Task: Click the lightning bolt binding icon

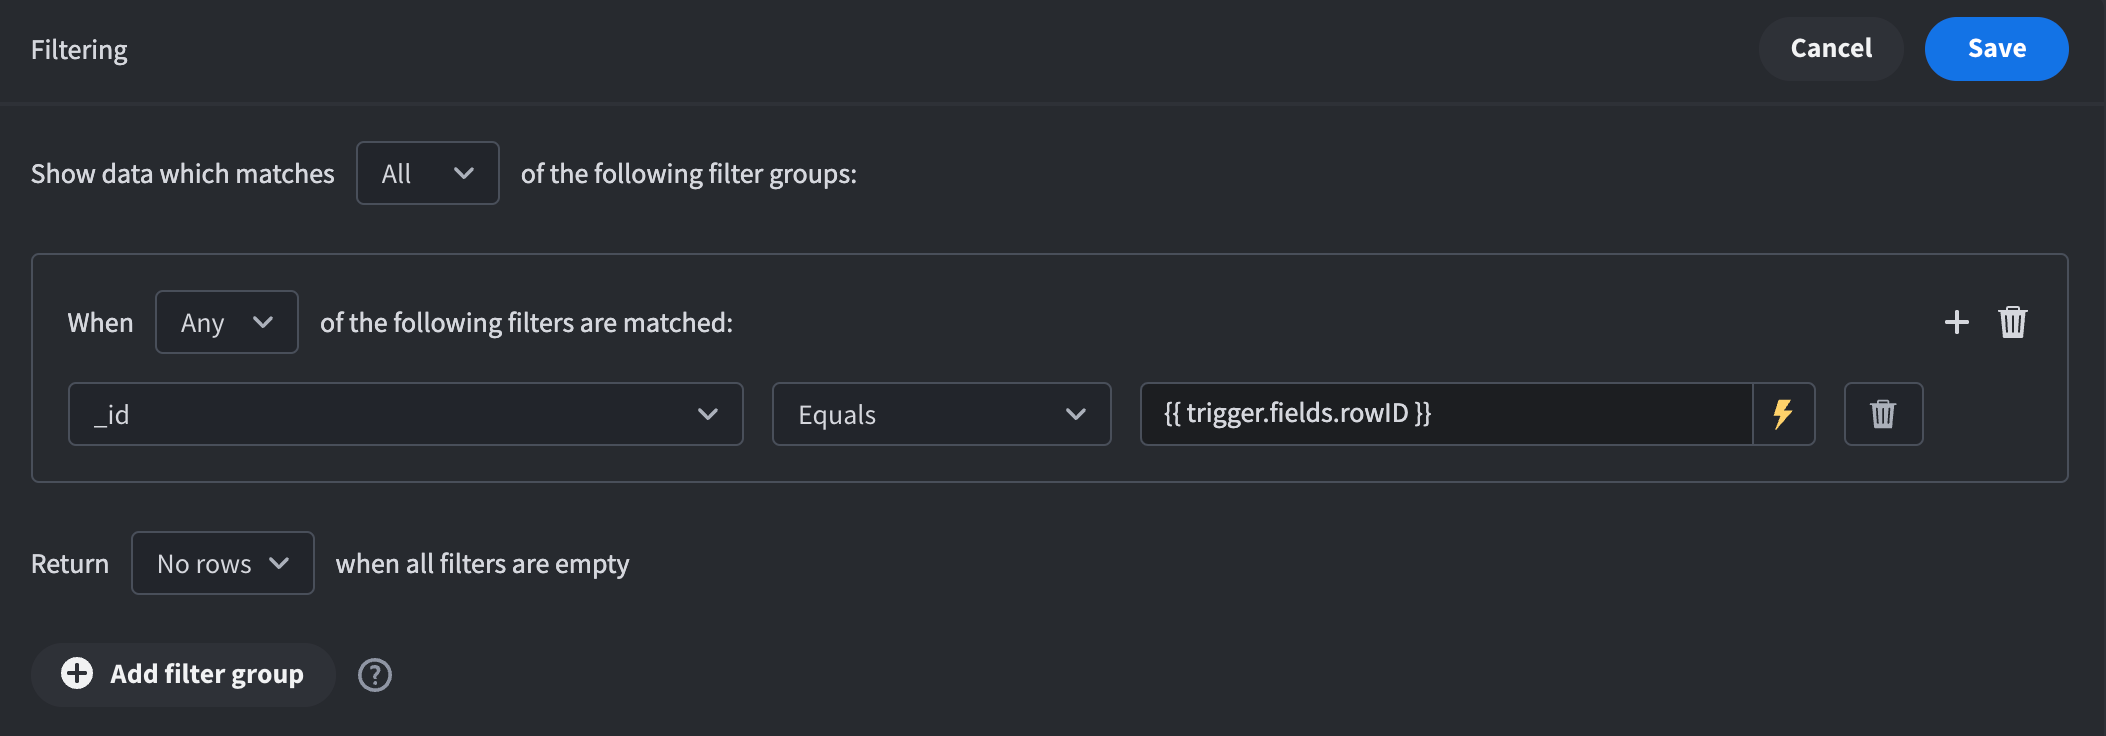Action: (1783, 414)
